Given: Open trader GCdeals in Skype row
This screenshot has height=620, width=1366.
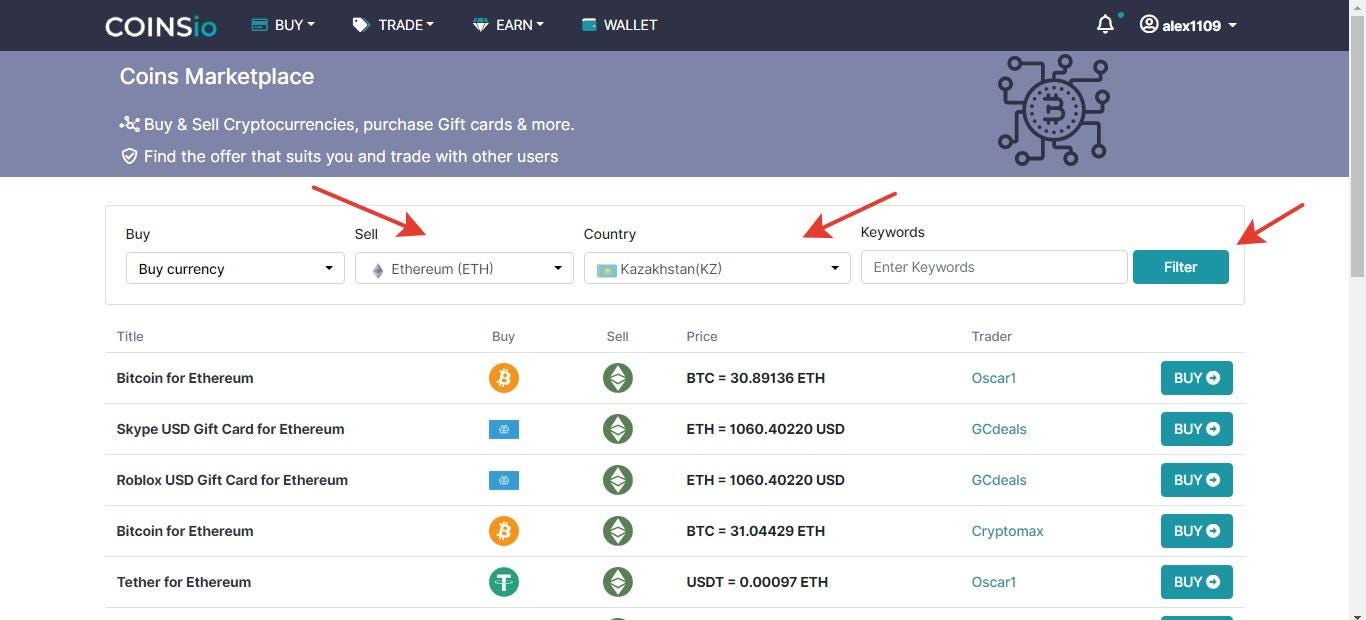Looking at the screenshot, I should pyautogui.click(x=999, y=429).
